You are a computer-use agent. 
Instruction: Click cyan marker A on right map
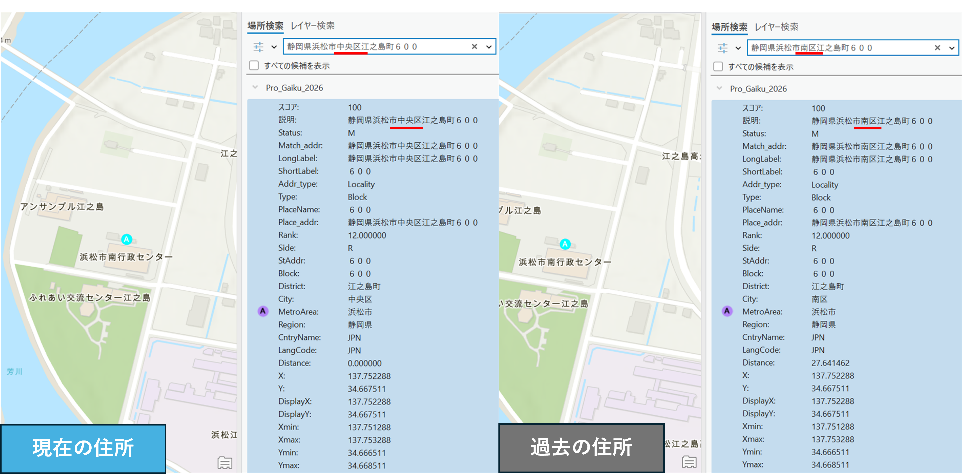tap(565, 243)
